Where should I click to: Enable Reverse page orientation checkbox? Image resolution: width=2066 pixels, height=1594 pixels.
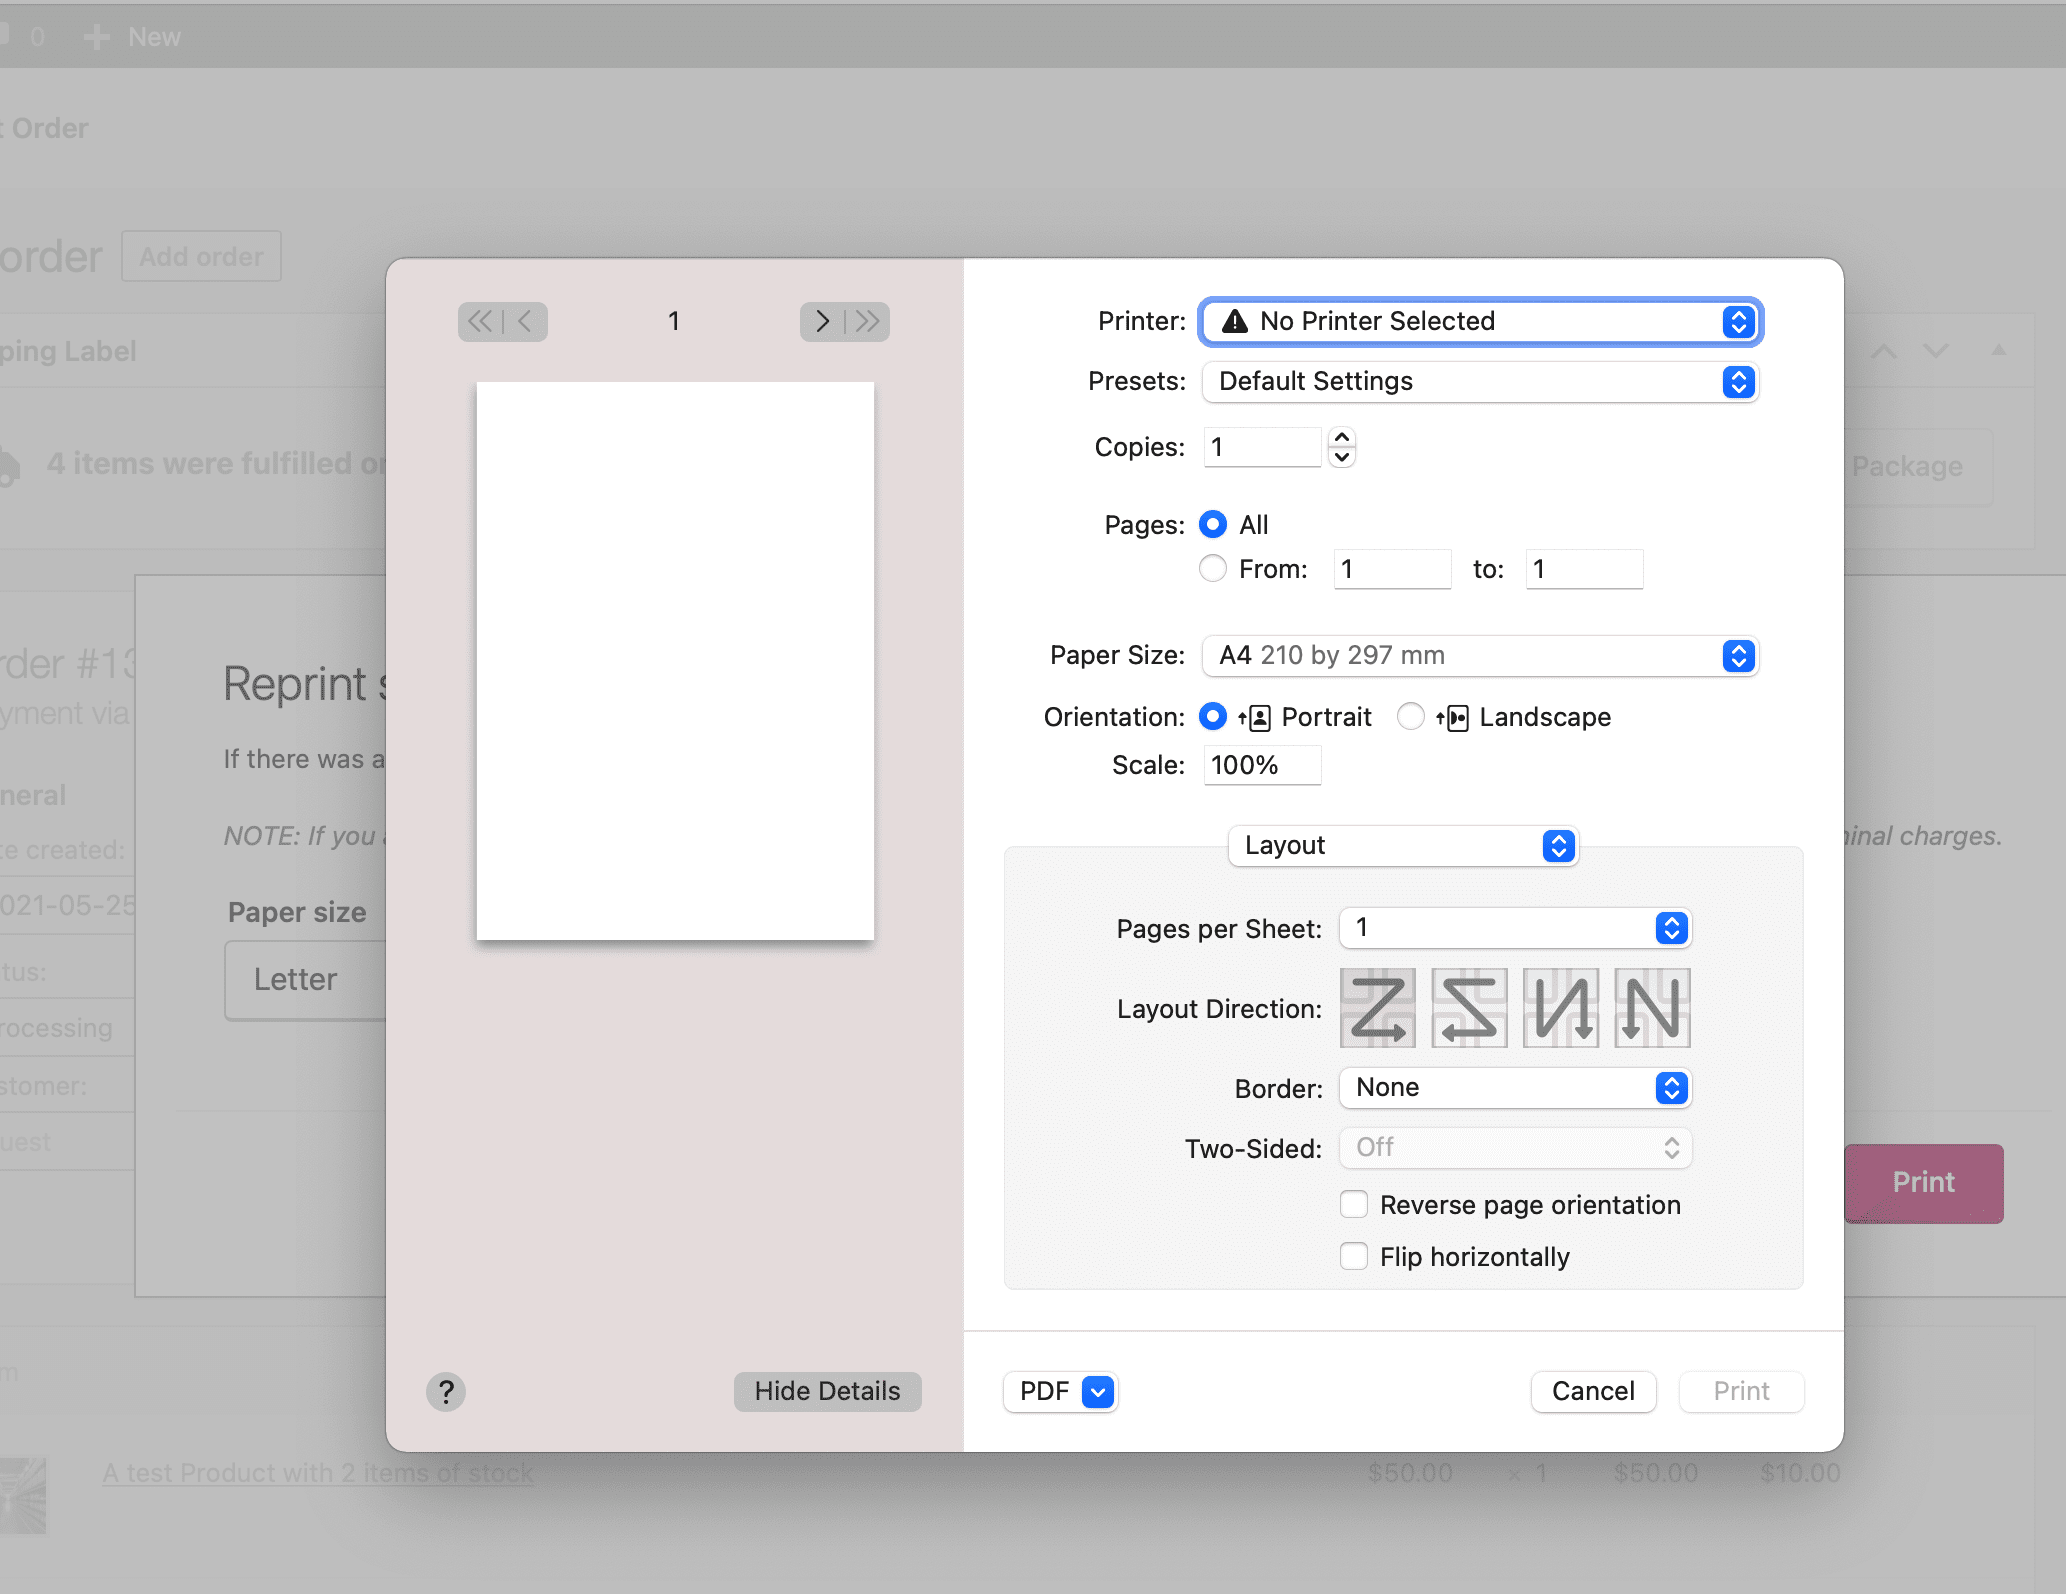(1354, 1204)
